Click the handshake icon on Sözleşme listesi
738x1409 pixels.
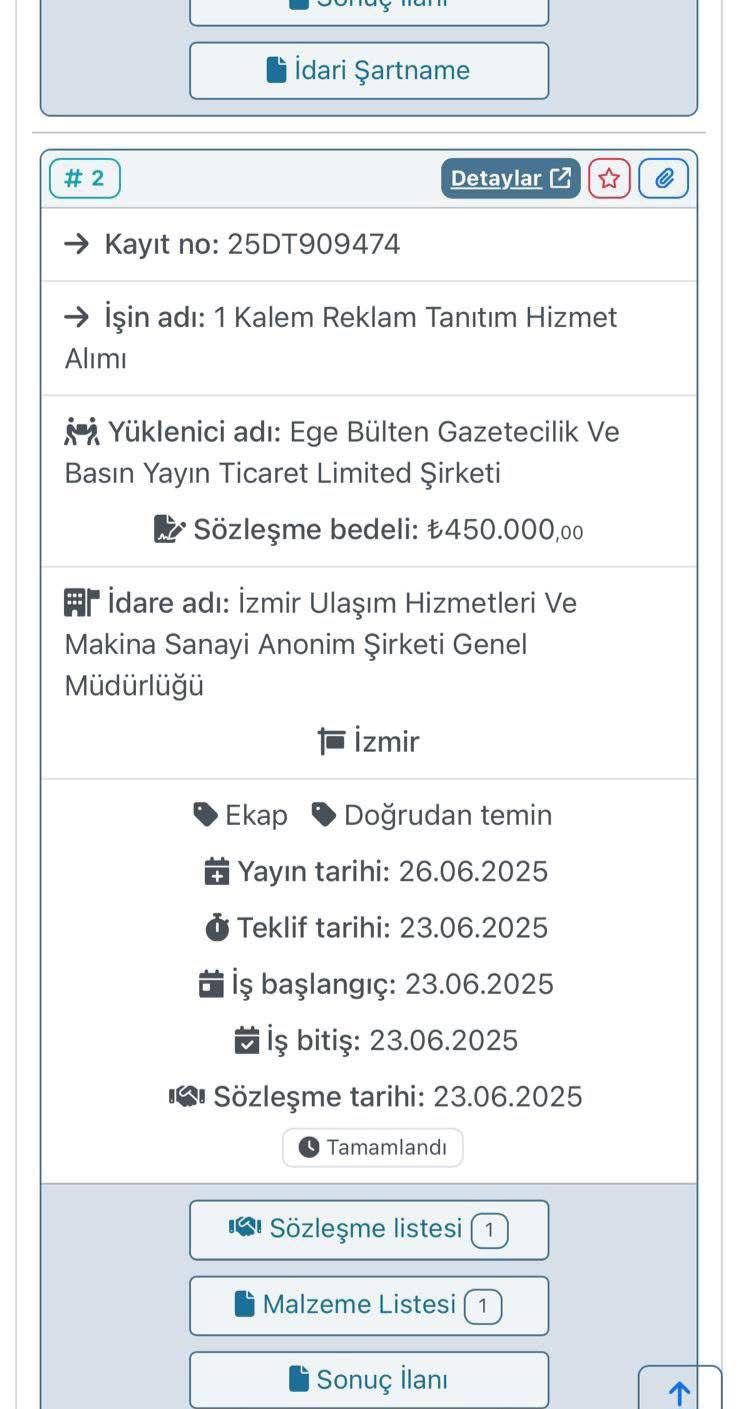245,1227
